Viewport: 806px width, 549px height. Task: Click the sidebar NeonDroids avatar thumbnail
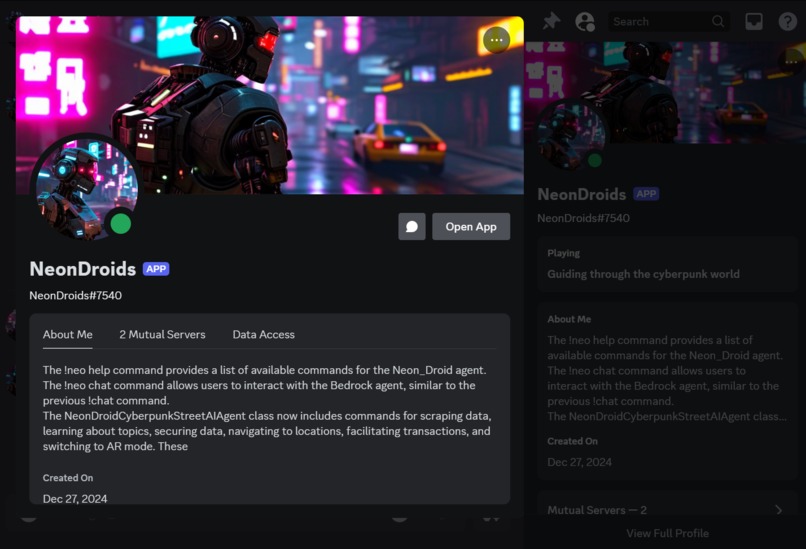(572, 135)
